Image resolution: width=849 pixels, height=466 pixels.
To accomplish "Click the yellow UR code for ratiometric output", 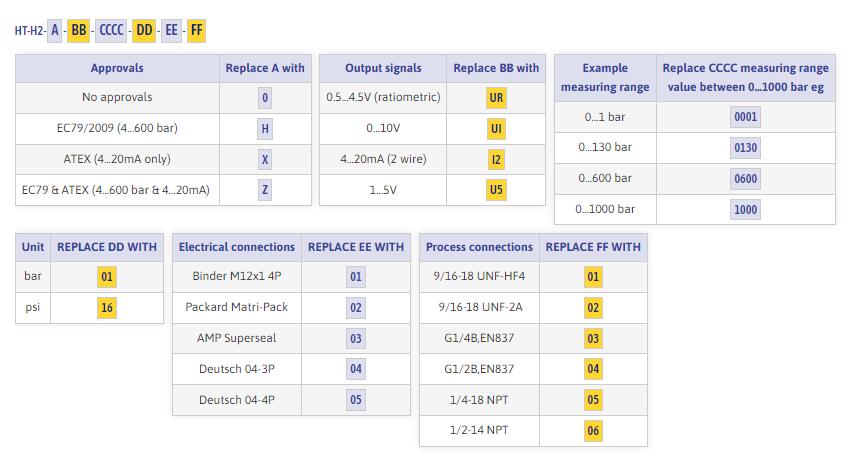I will (x=496, y=98).
